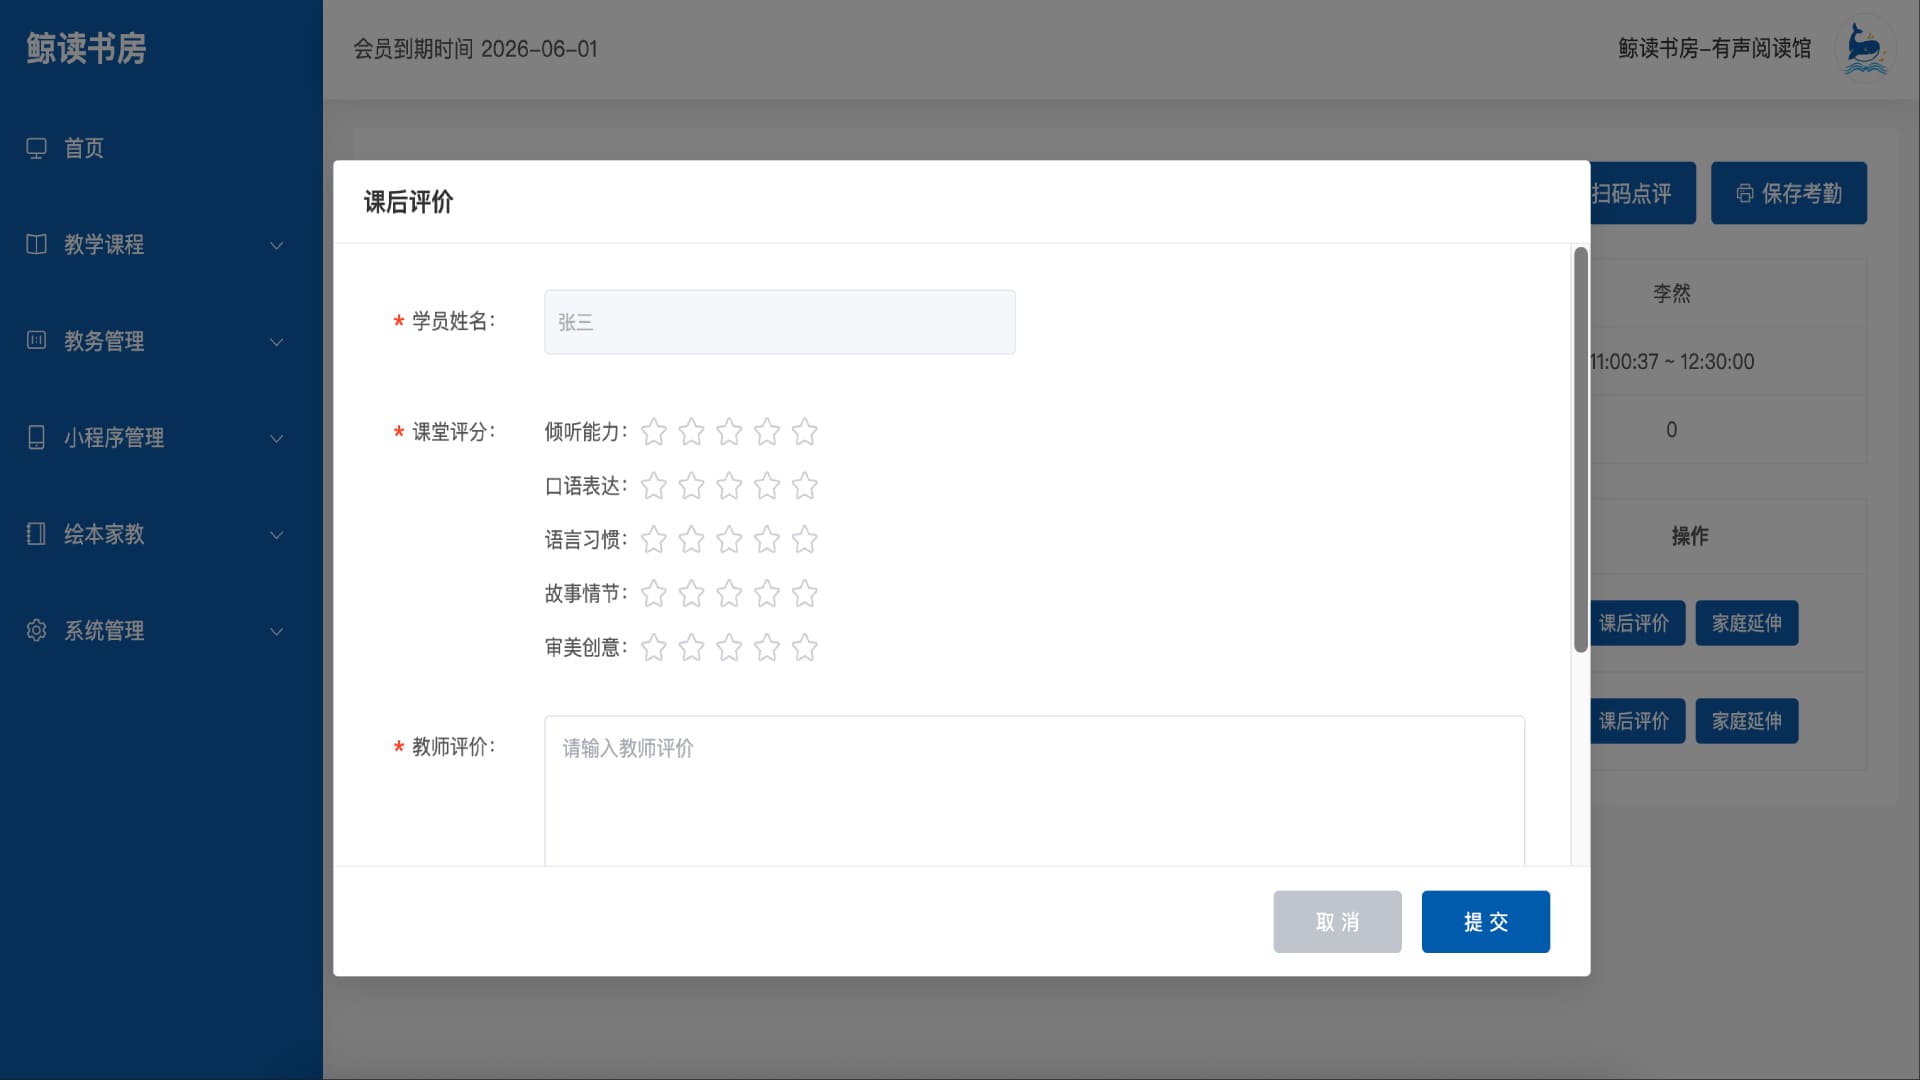Click the 小程序管理 phone icon

37,437
